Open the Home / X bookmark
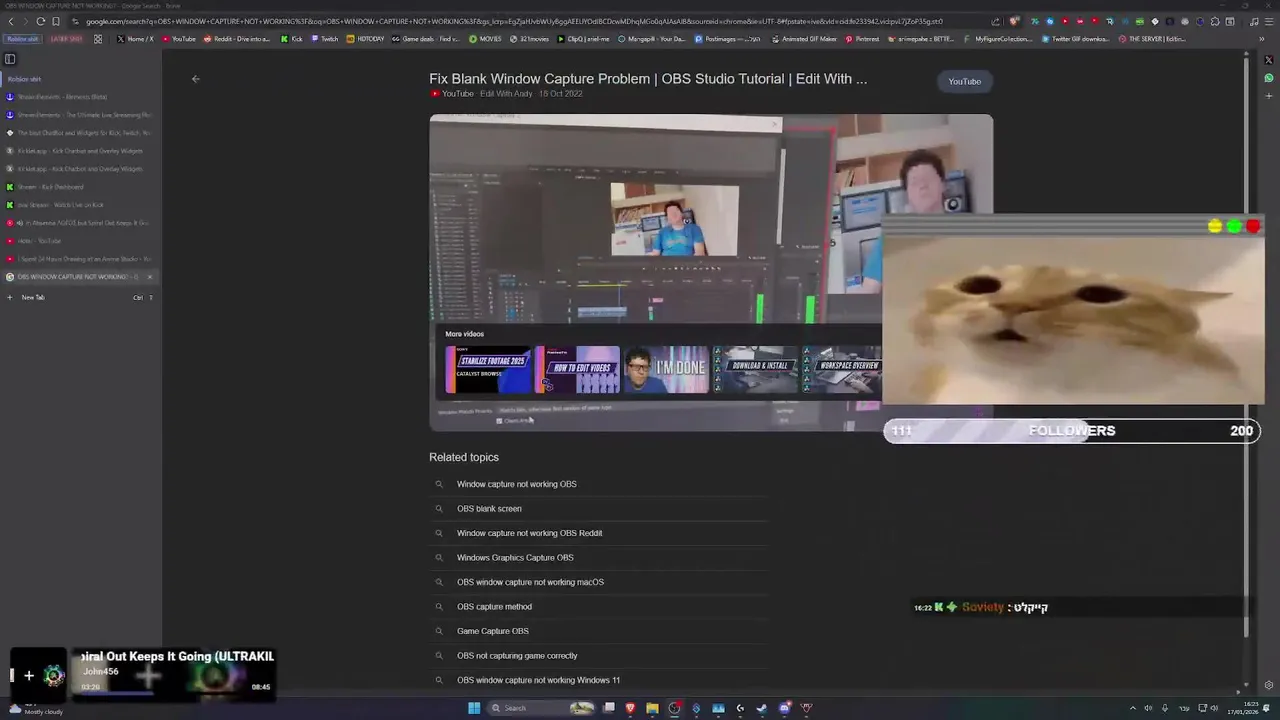This screenshot has width=1280, height=720. point(135,39)
